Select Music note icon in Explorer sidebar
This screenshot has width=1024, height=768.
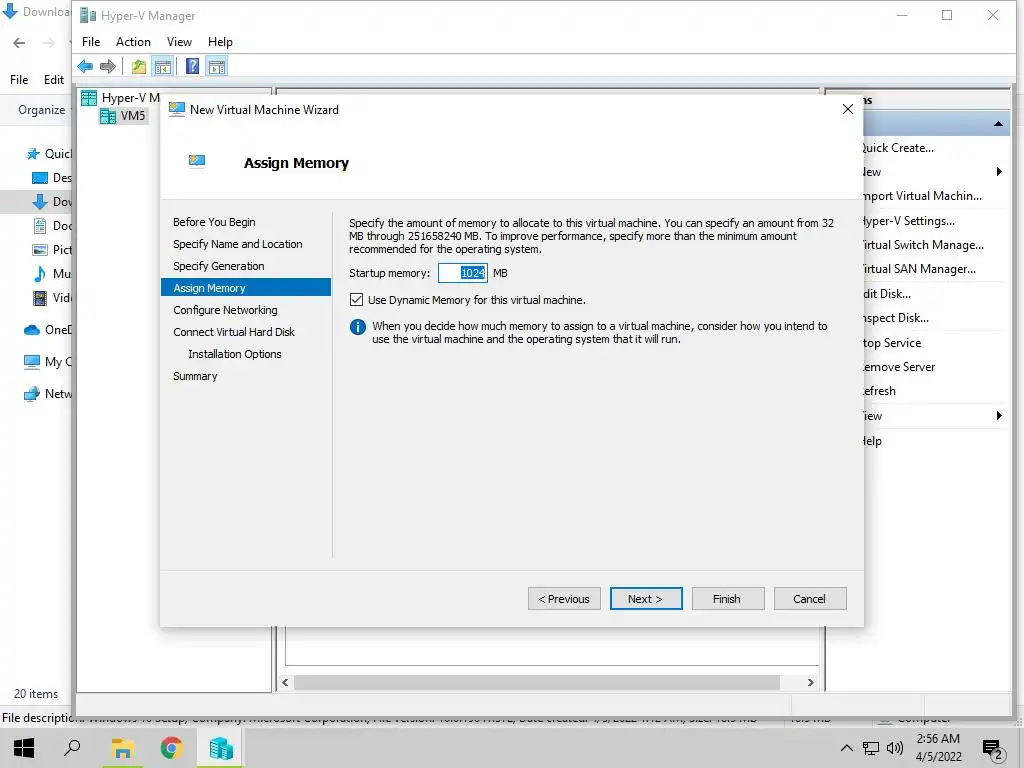(40, 274)
